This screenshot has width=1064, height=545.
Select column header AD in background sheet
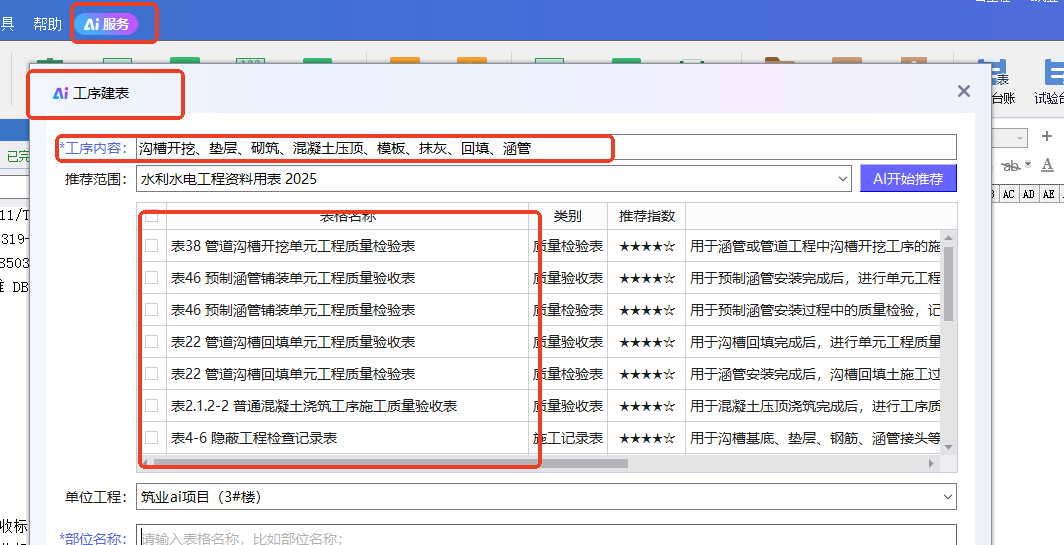(1029, 194)
